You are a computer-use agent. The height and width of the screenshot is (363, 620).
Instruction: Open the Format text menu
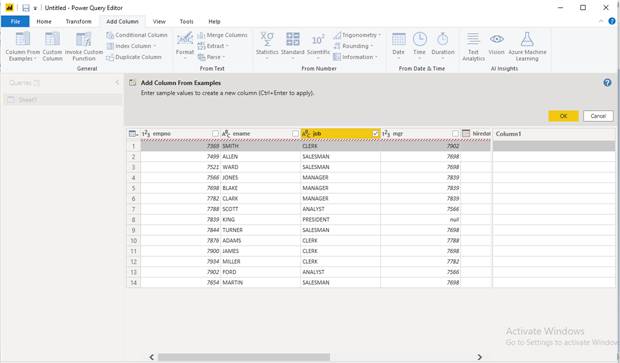click(x=185, y=46)
